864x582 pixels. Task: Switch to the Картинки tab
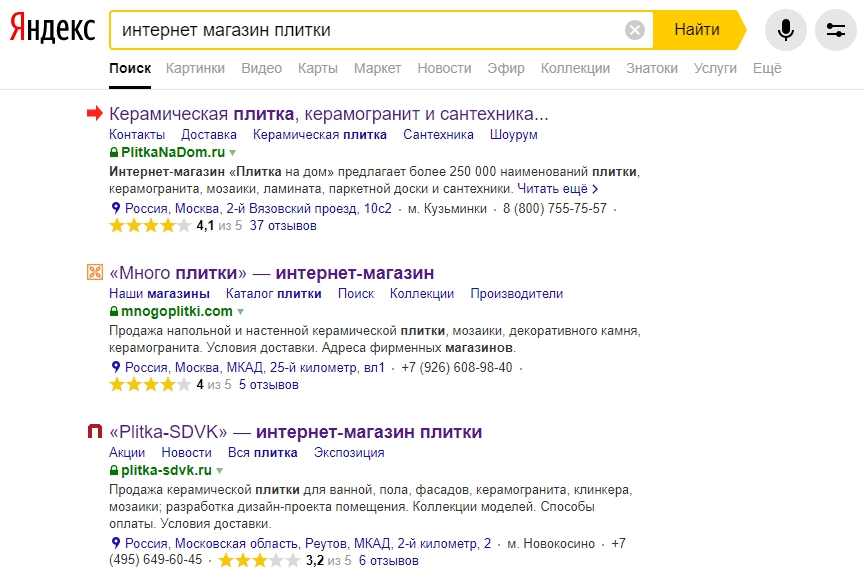click(x=195, y=68)
